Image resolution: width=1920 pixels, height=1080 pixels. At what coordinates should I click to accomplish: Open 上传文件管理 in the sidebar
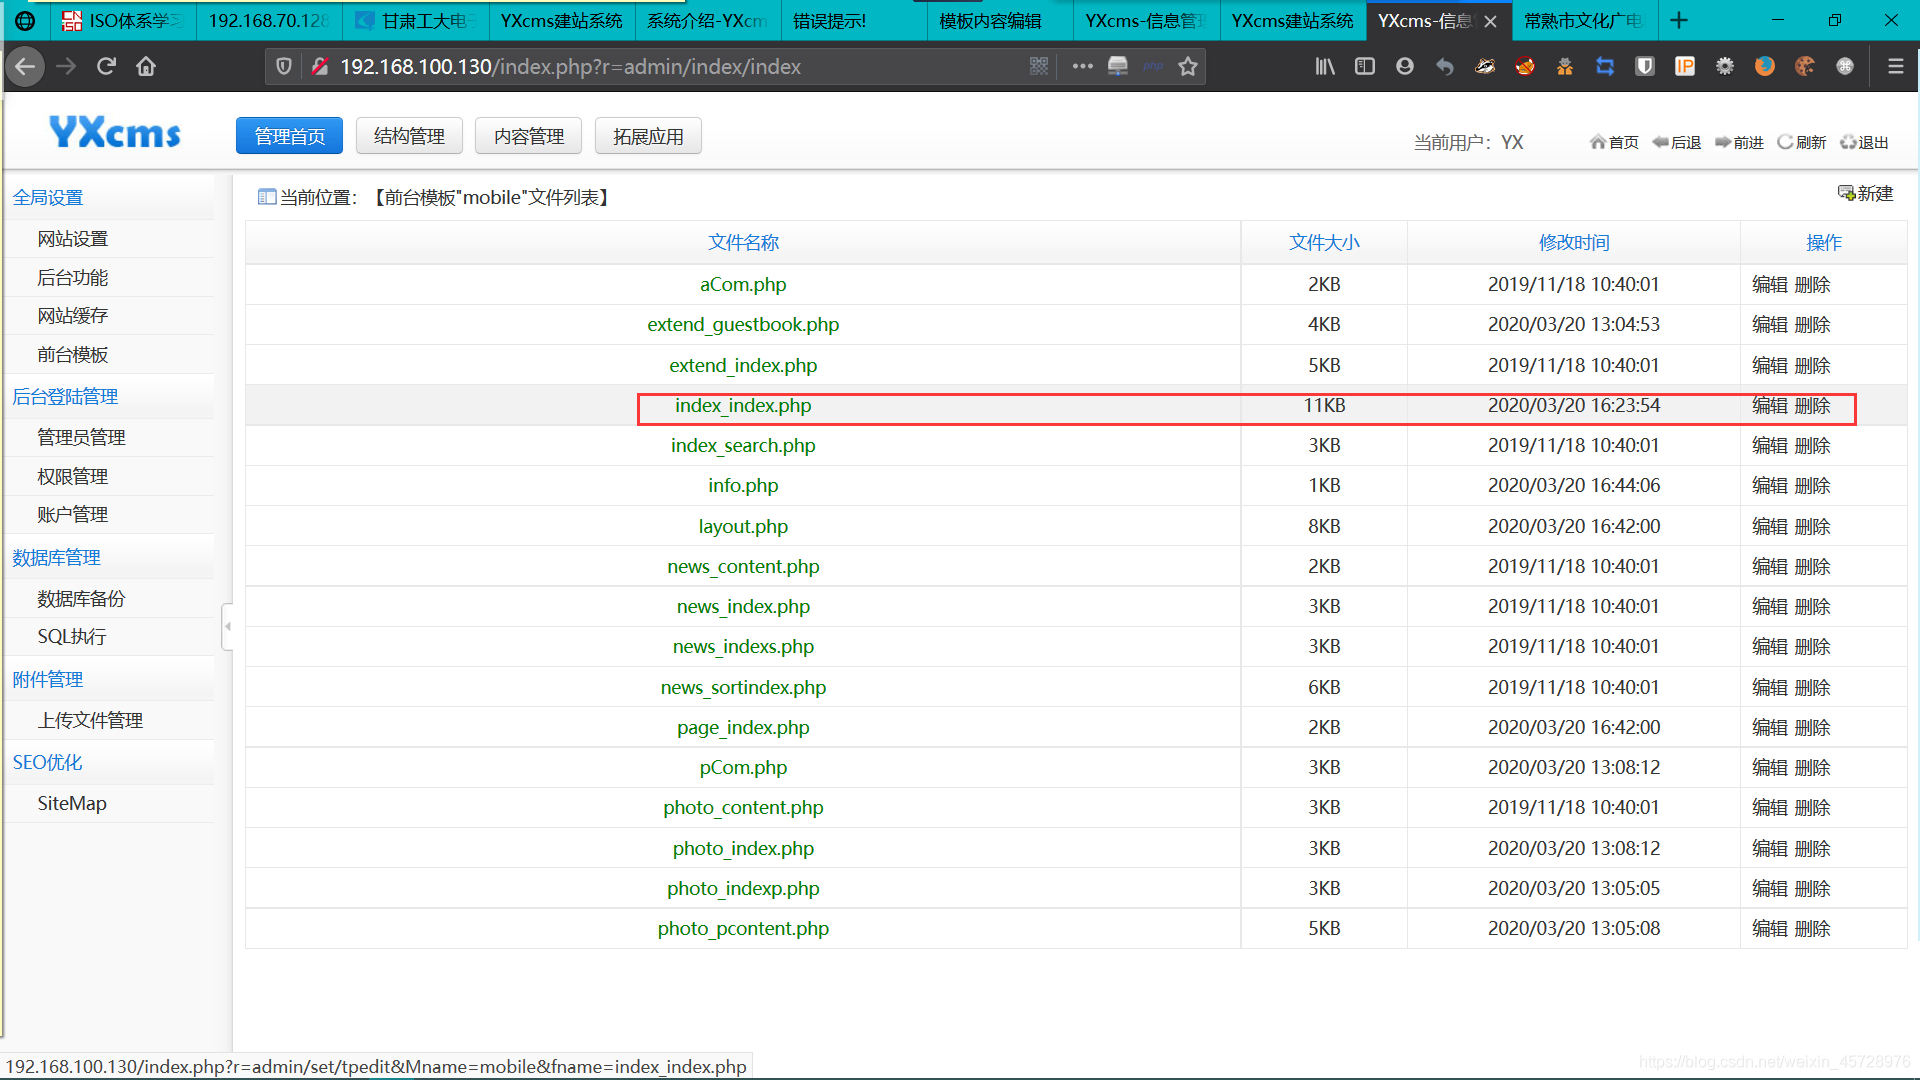[90, 721]
